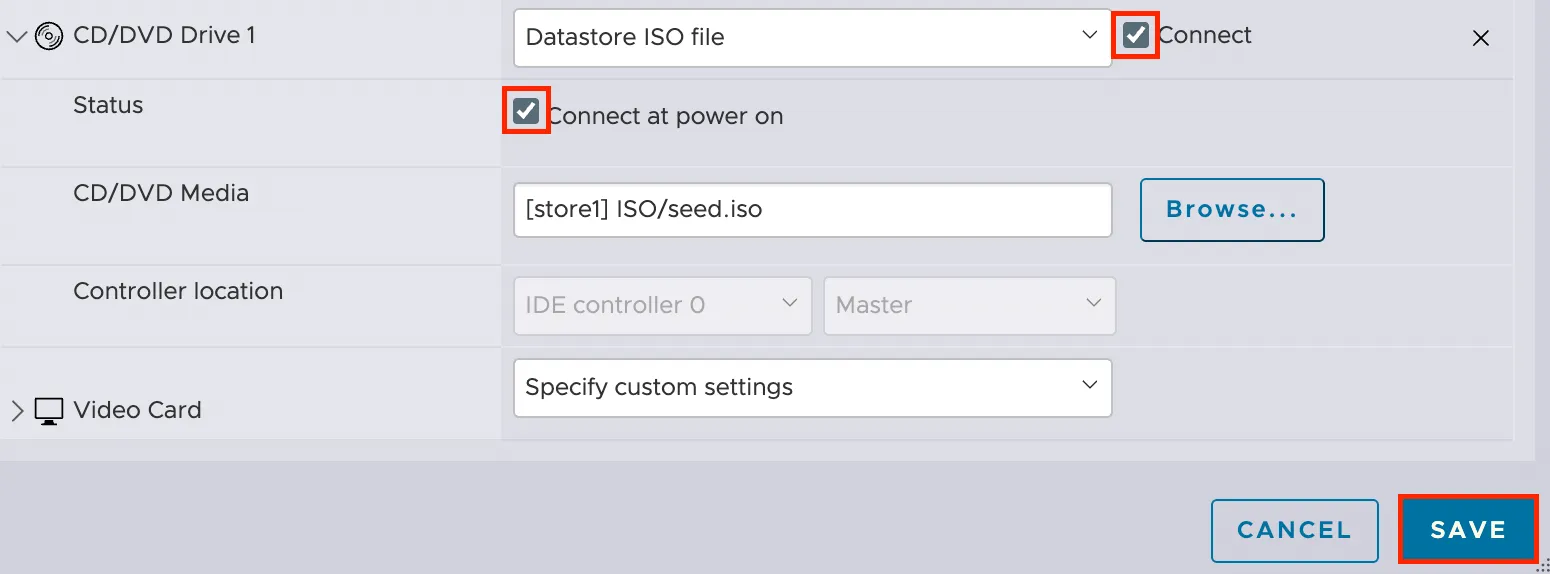1550x574 pixels.
Task: Open the Specify custom settings dropdown
Action: (x=812, y=387)
